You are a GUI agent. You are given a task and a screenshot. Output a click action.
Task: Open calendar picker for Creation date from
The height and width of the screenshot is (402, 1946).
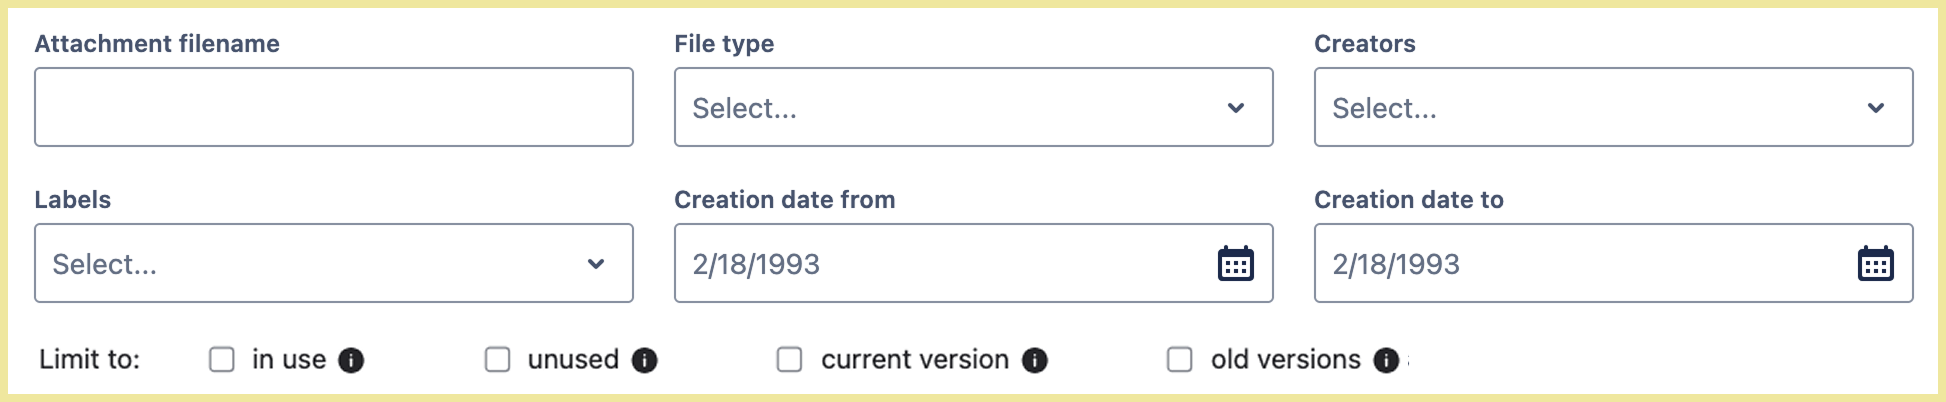coord(1235,264)
